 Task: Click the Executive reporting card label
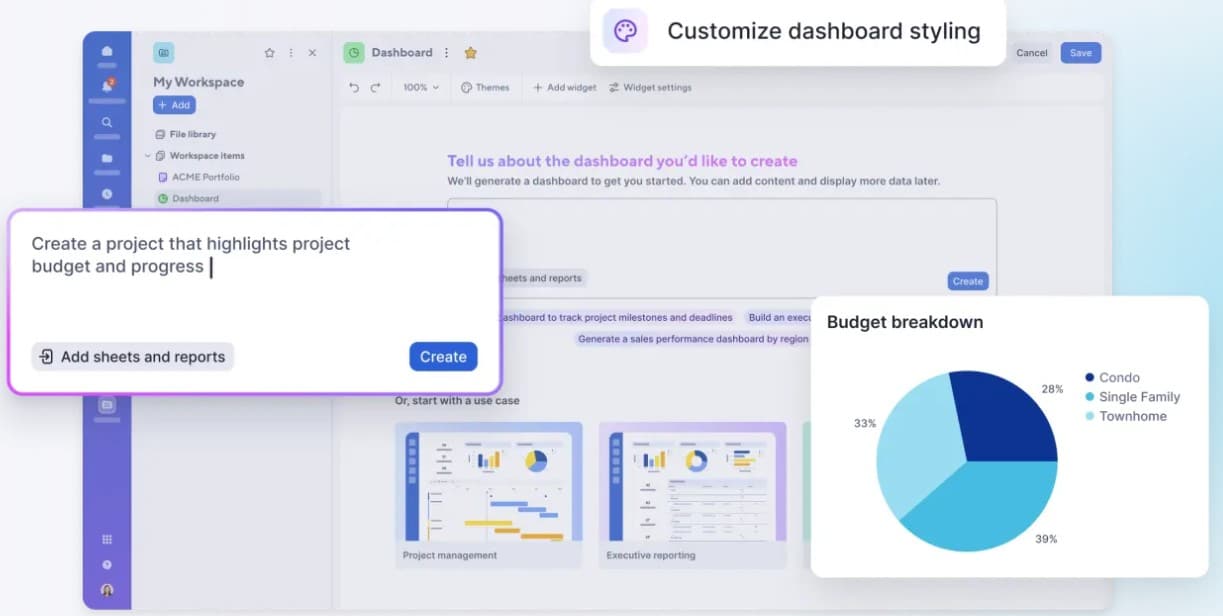tap(651, 555)
